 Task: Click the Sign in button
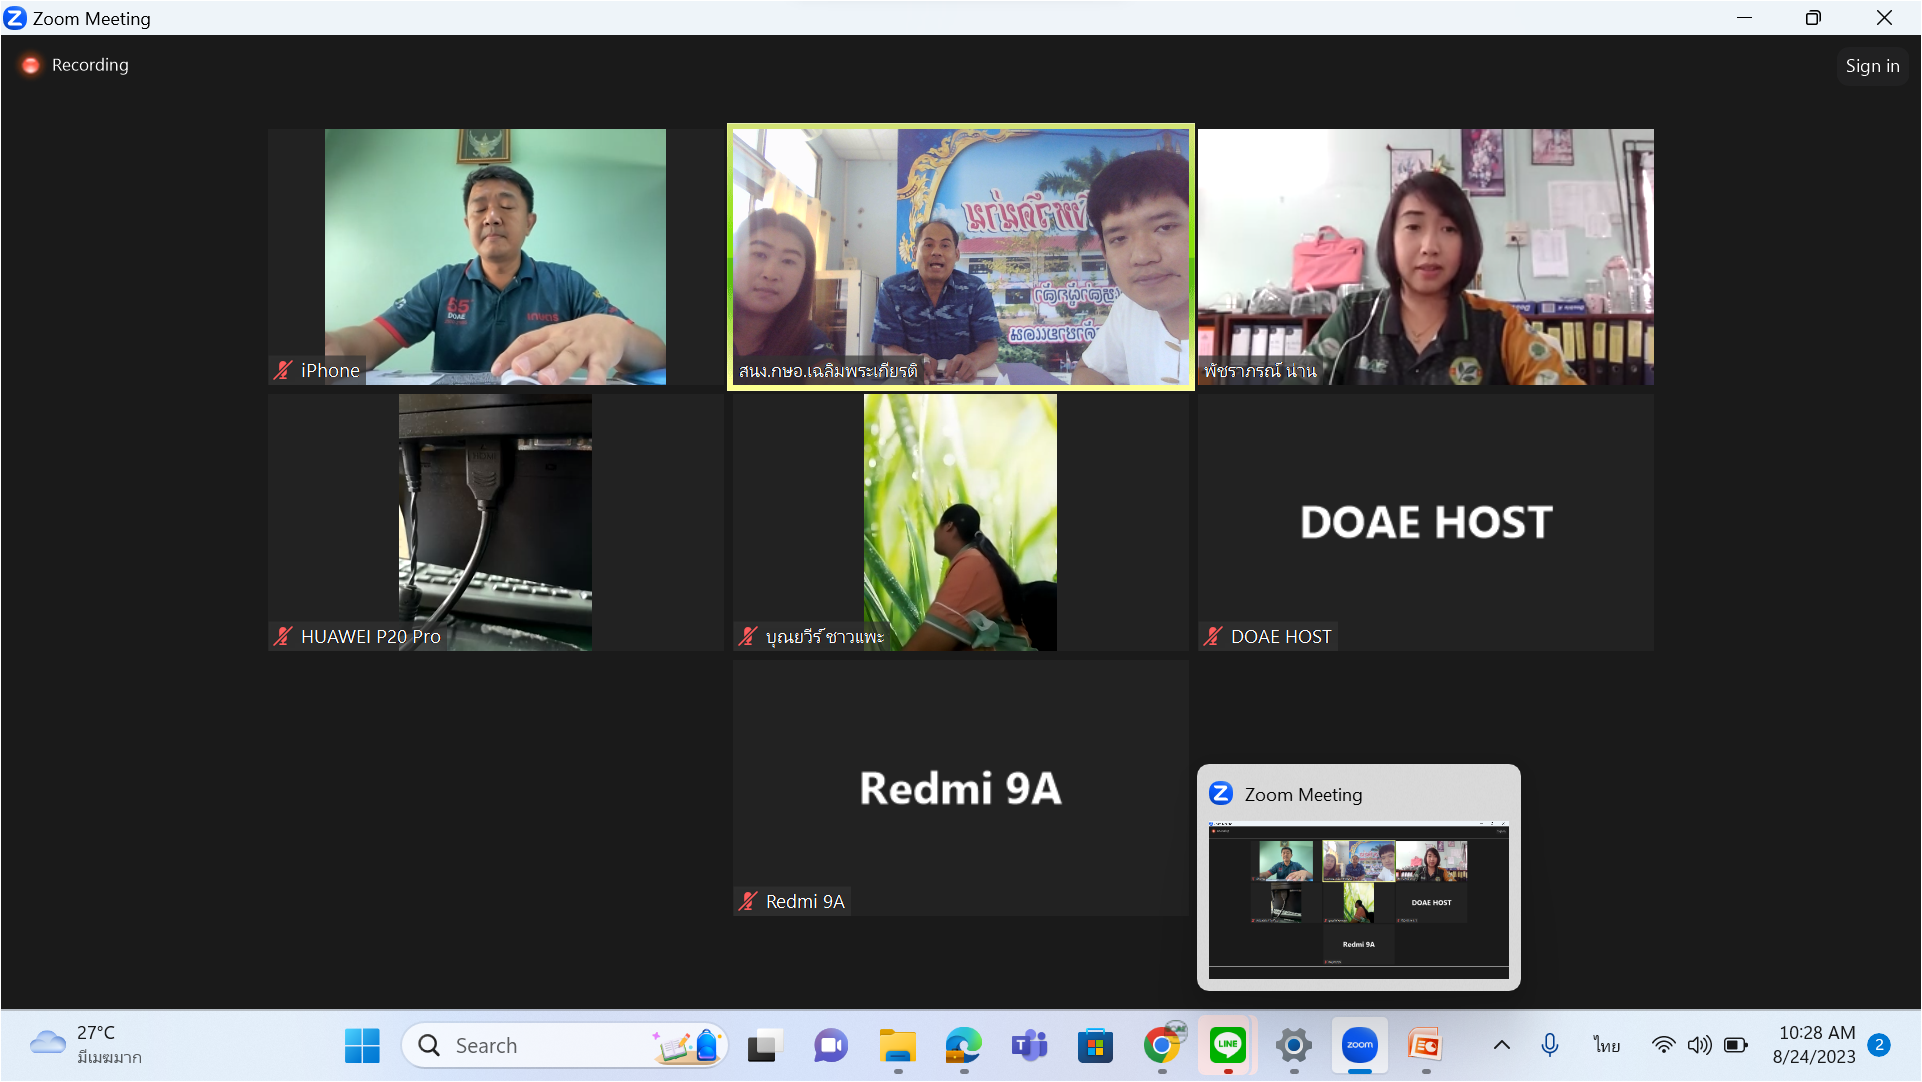click(1871, 66)
